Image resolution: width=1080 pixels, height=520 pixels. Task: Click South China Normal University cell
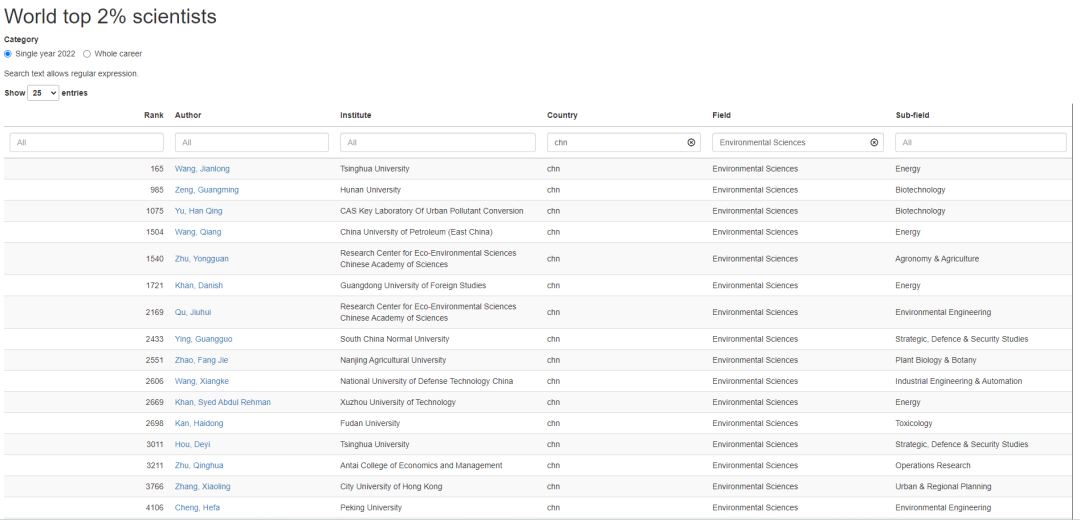pos(395,340)
